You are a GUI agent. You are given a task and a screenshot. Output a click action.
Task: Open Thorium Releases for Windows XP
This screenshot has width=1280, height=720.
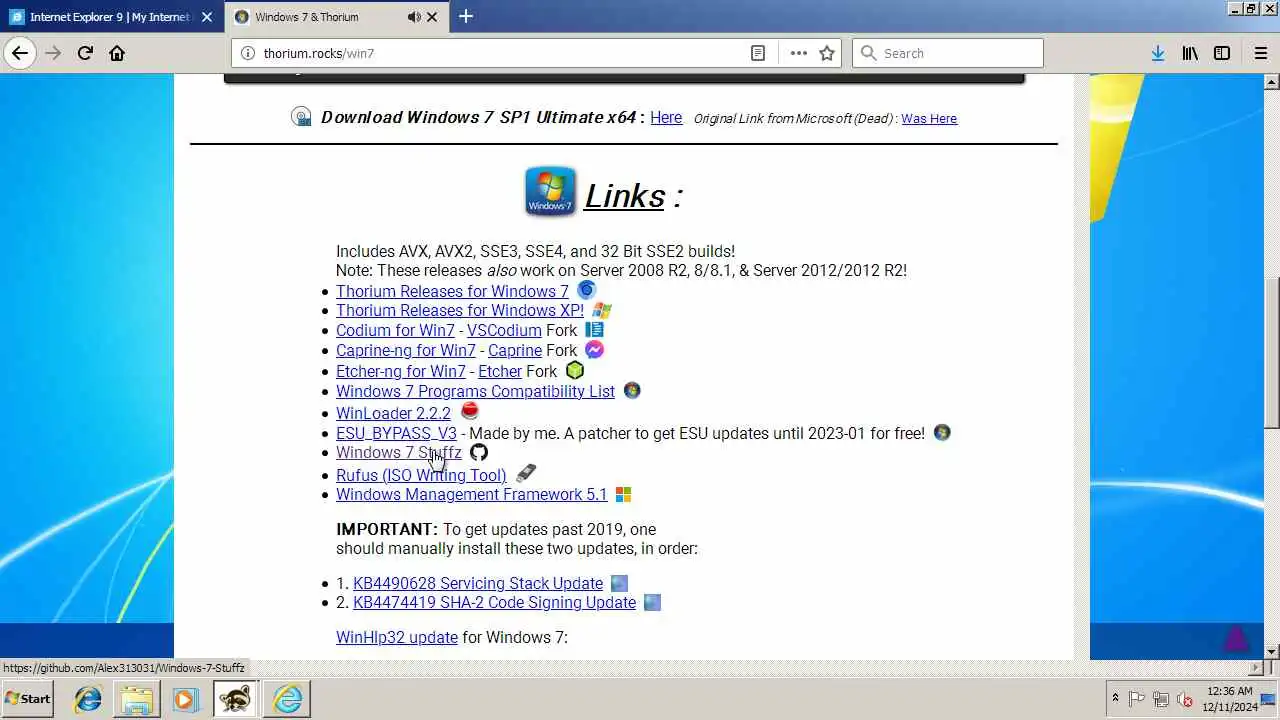[x=460, y=310]
